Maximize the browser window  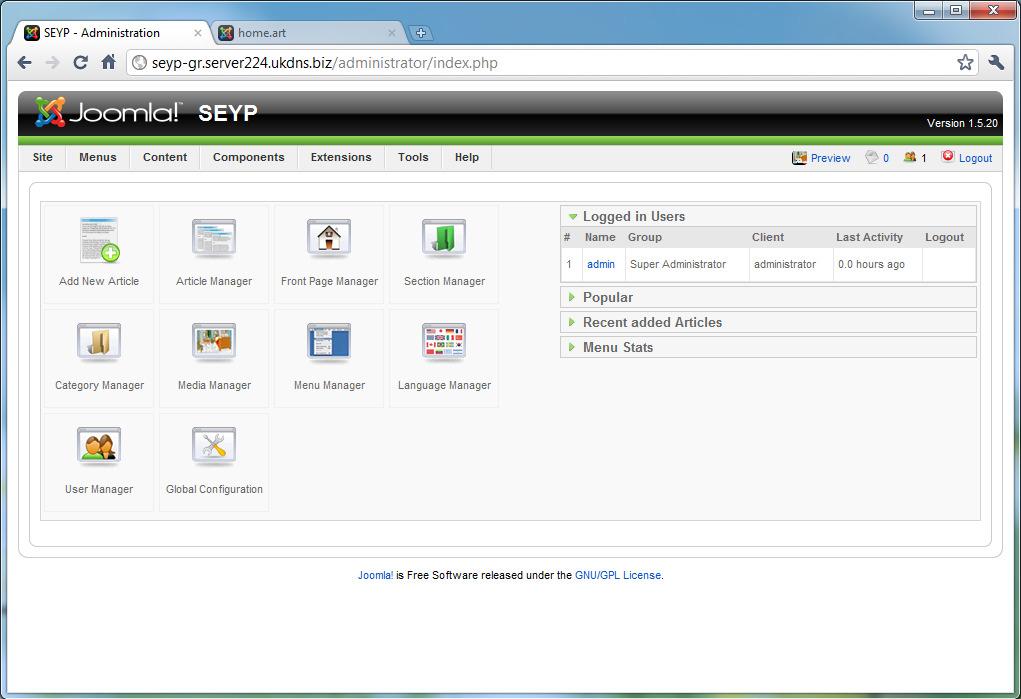coord(955,10)
